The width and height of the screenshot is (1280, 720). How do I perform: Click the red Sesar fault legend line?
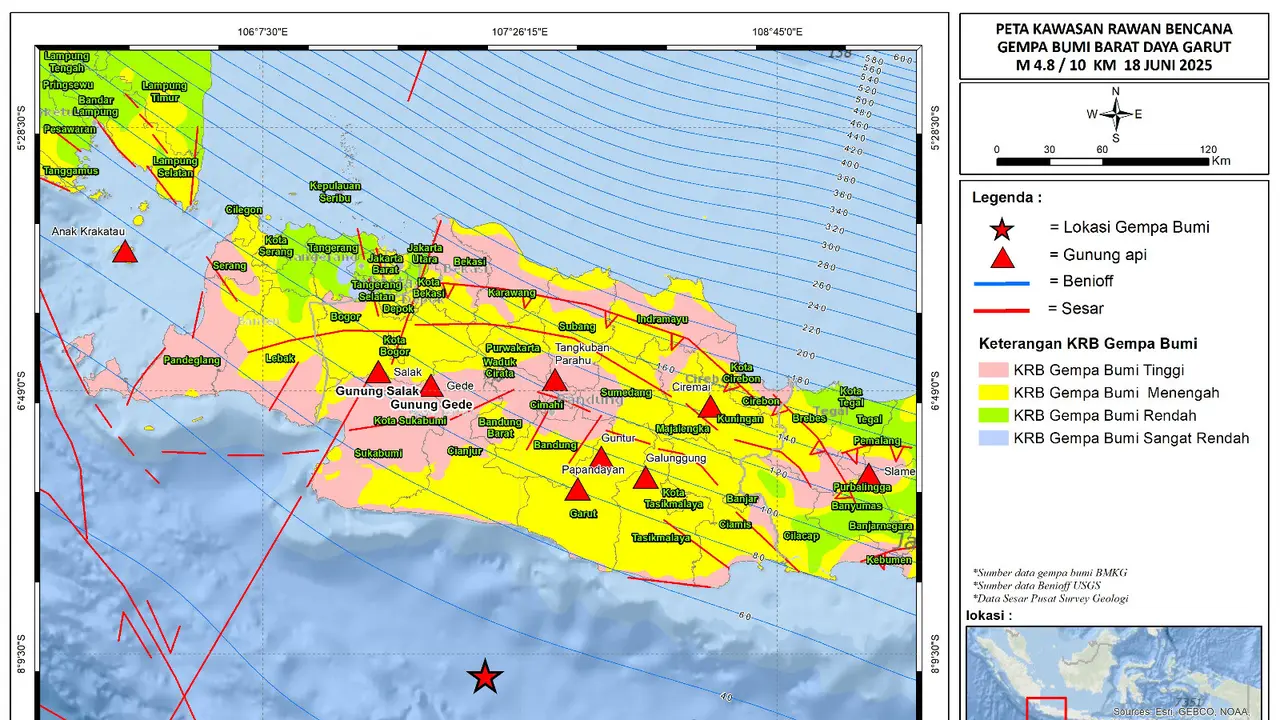pyautogui.click(x=1001, y=309)
